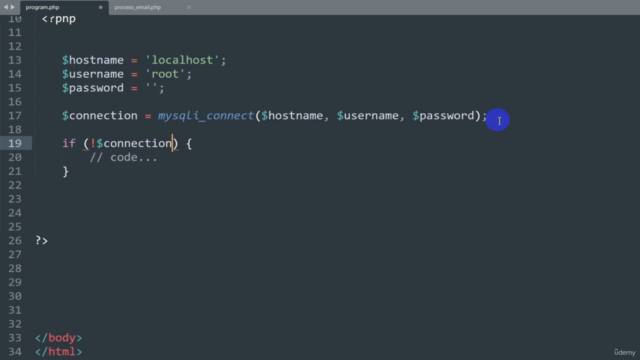Click the mysqli_connect function name

[x=206, y=116]
